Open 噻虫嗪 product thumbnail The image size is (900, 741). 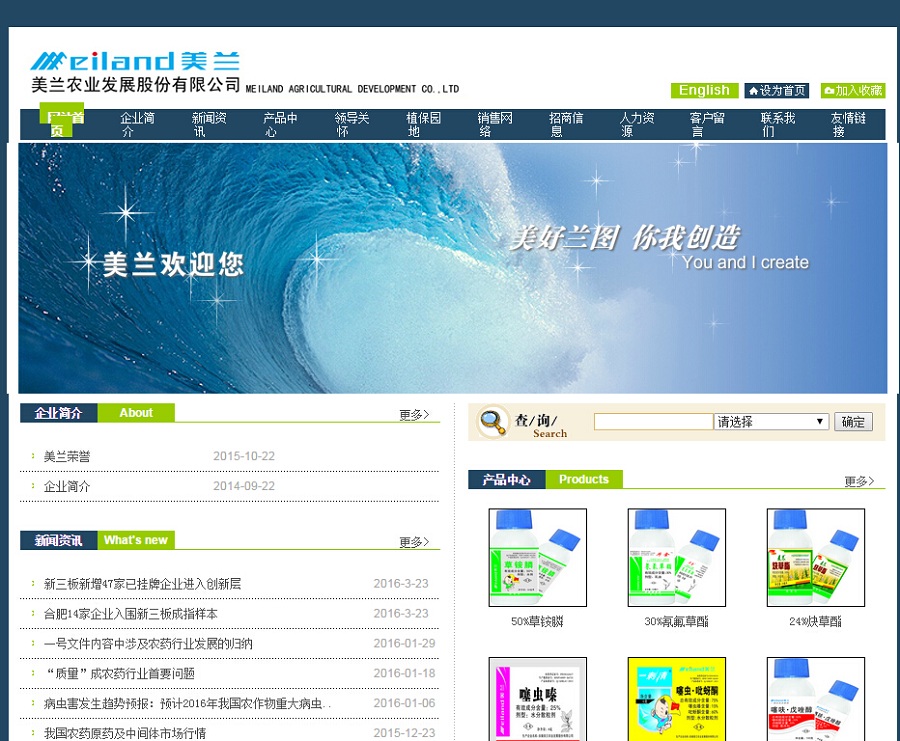pos(538,699)
